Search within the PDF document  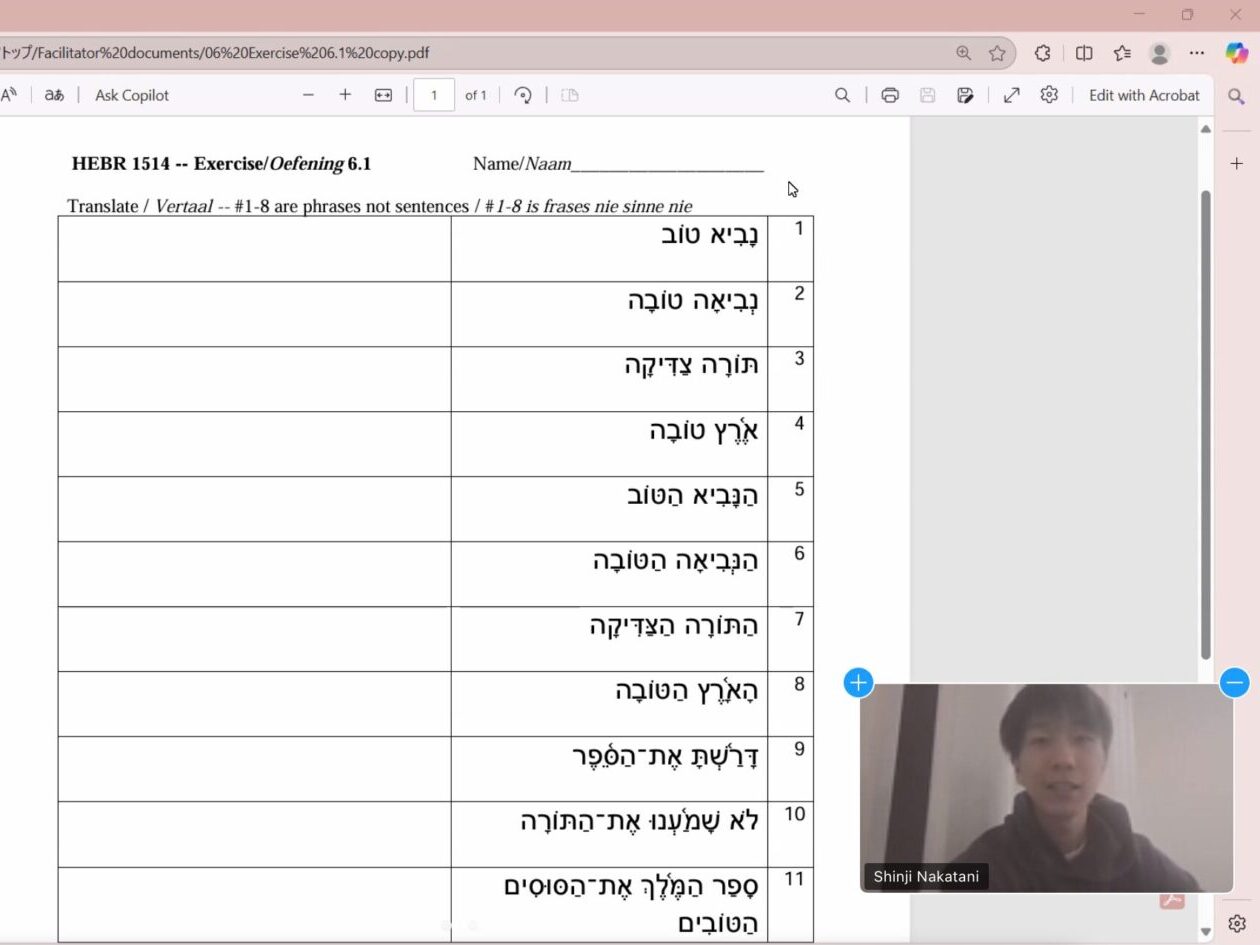(842, 95)
